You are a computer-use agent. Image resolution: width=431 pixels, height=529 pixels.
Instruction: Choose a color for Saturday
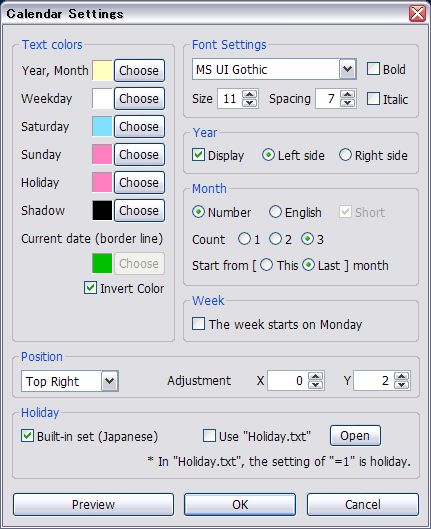point(139,127)
